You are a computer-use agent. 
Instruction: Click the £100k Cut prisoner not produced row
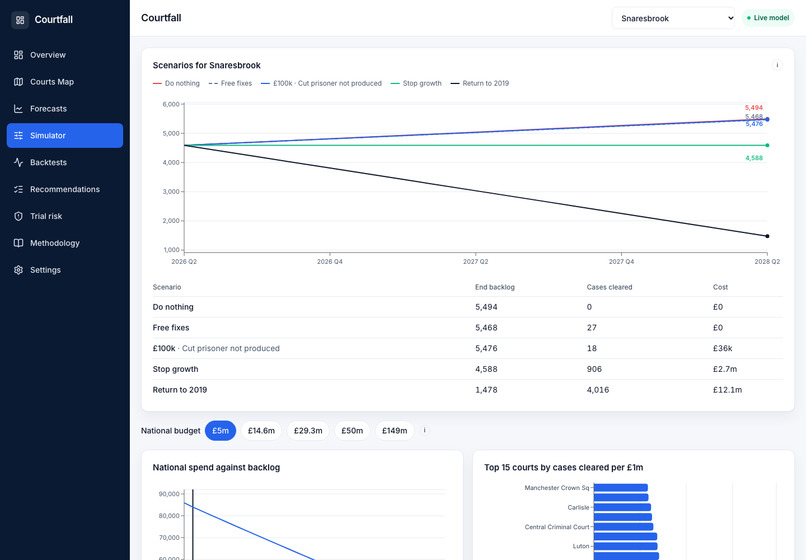(x=468, y=348)
